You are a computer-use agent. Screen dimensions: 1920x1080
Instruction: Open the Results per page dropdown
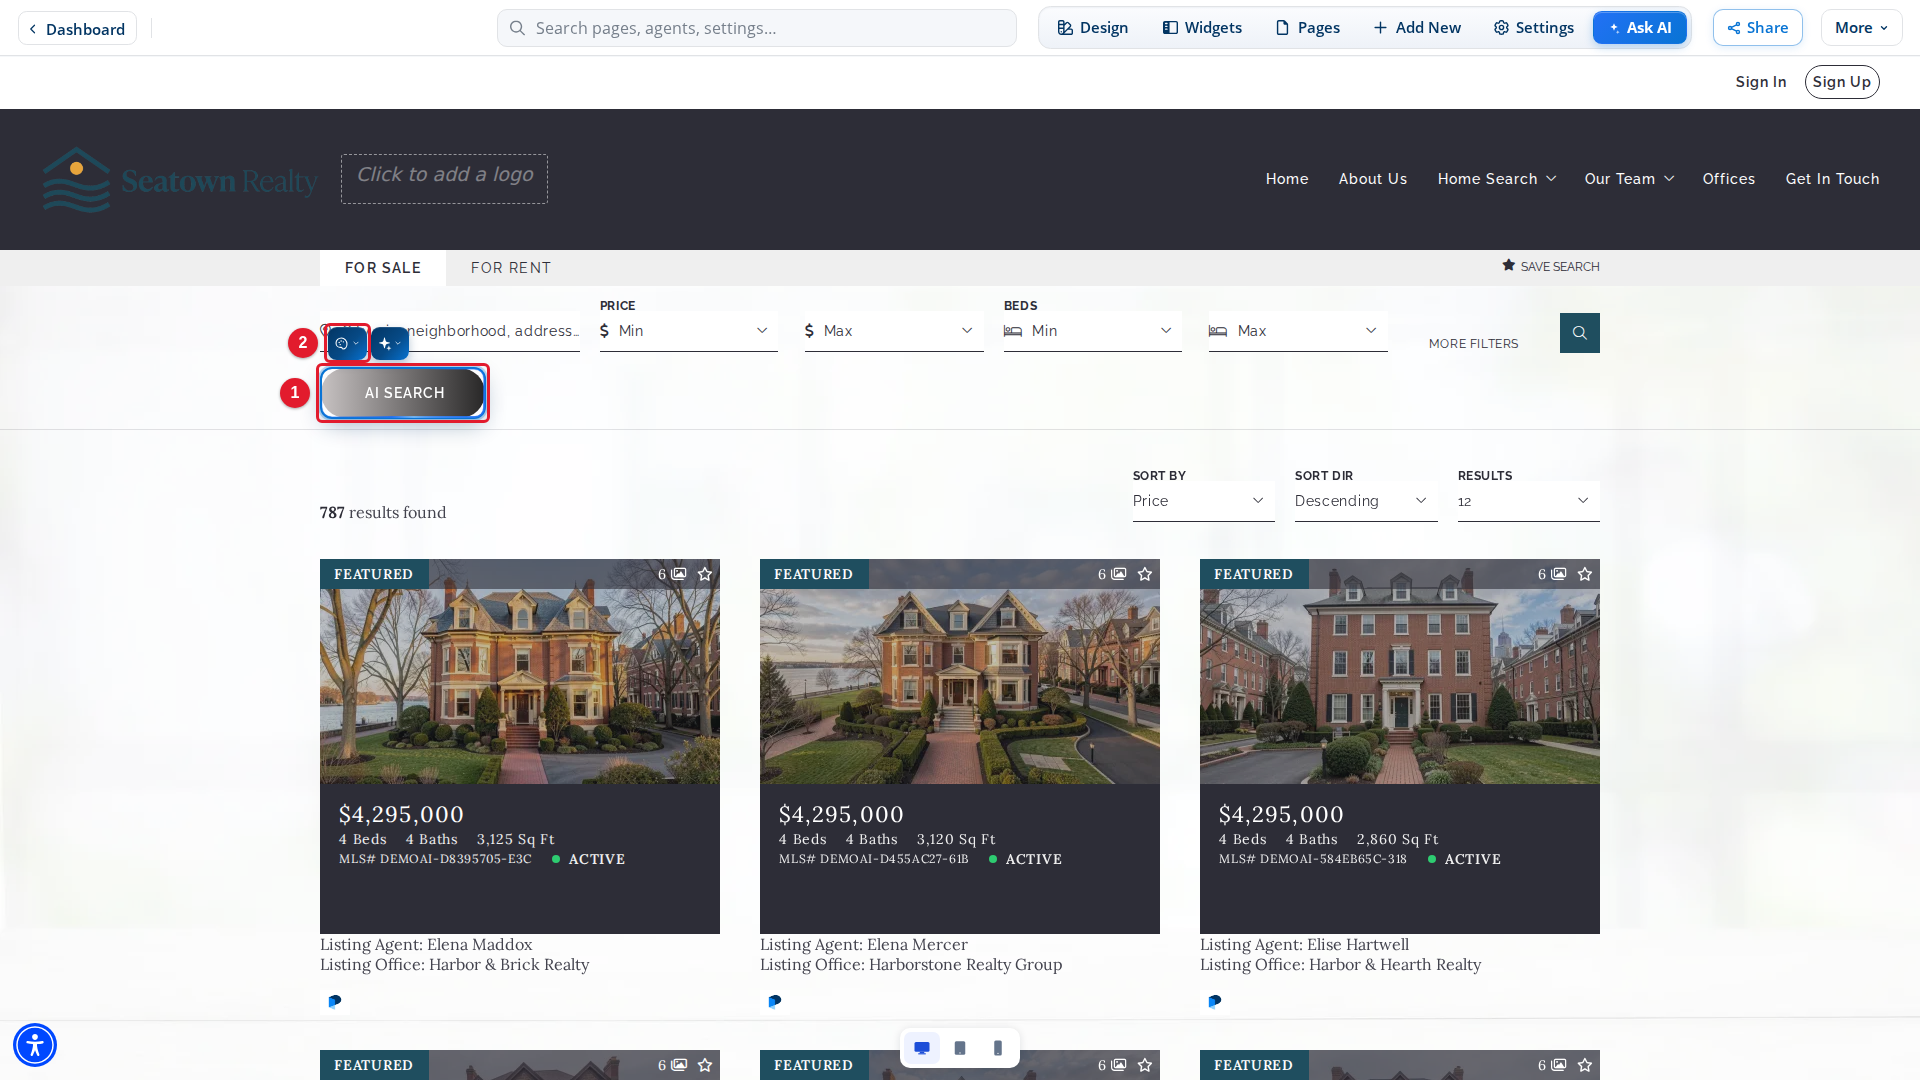[x=1529, y=501]
